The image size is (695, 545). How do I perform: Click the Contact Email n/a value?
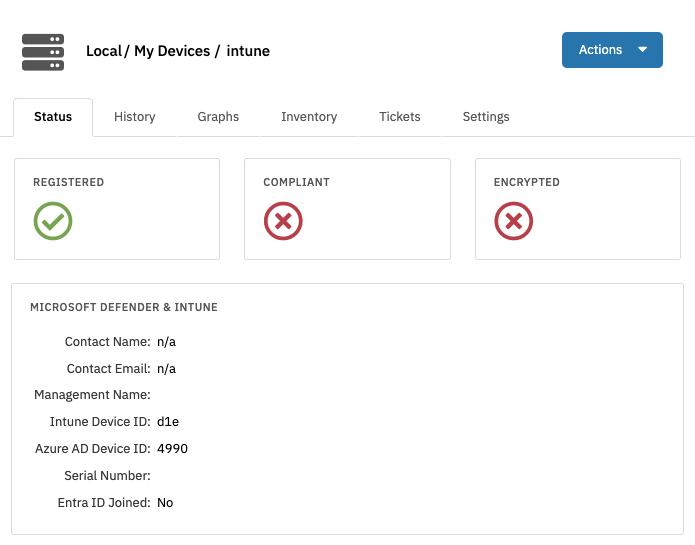[x=166, y=369]
